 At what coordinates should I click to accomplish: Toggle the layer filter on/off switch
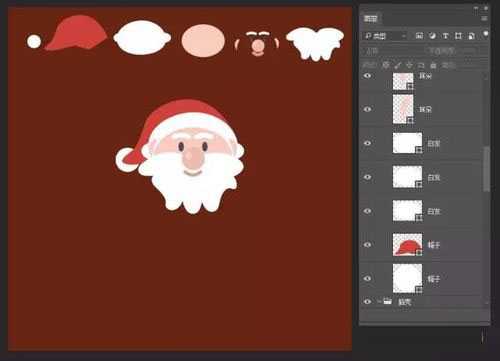486,34
